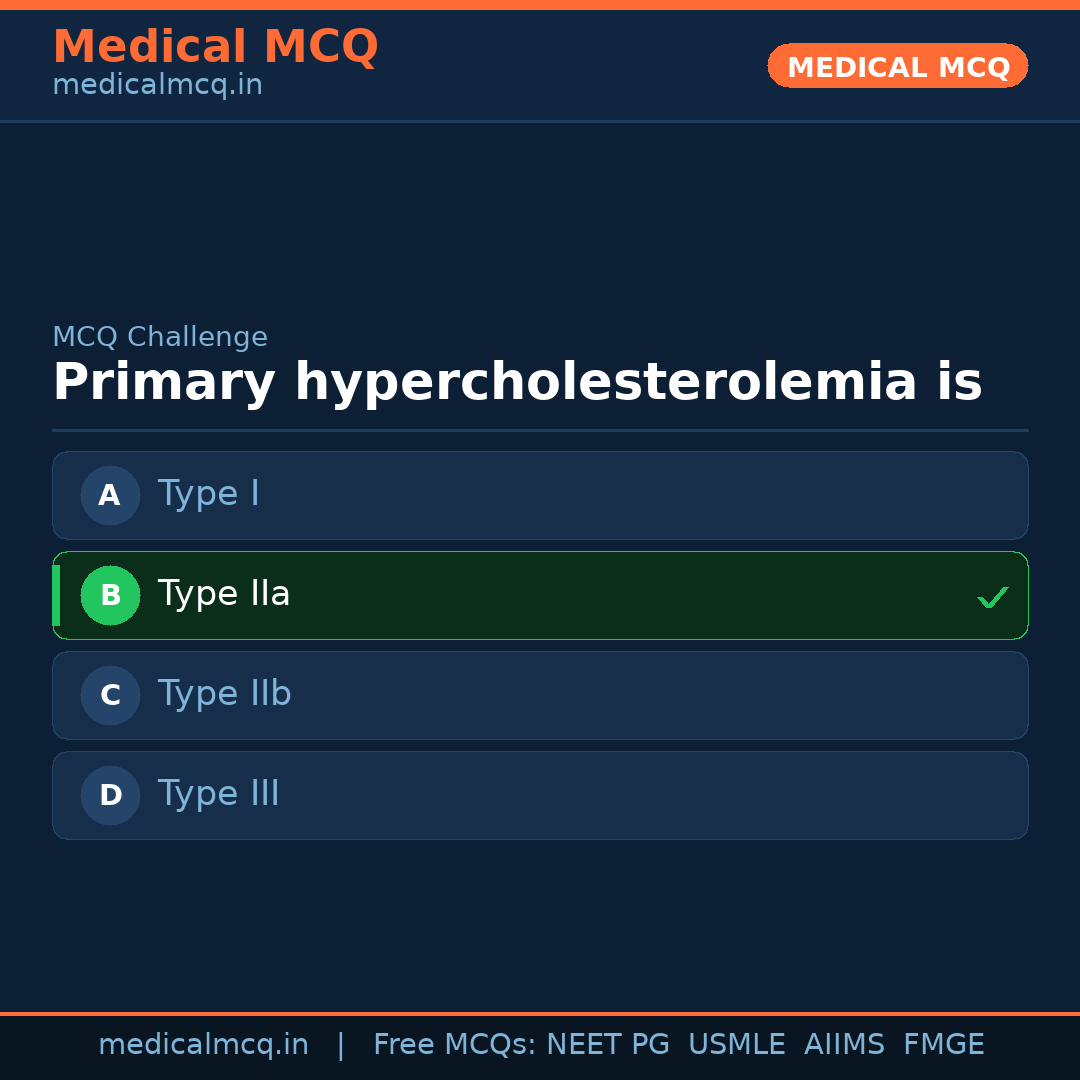The image size is (1080, 1080).
Task: Choose the Type III answer
Action: tap(219, 794)
